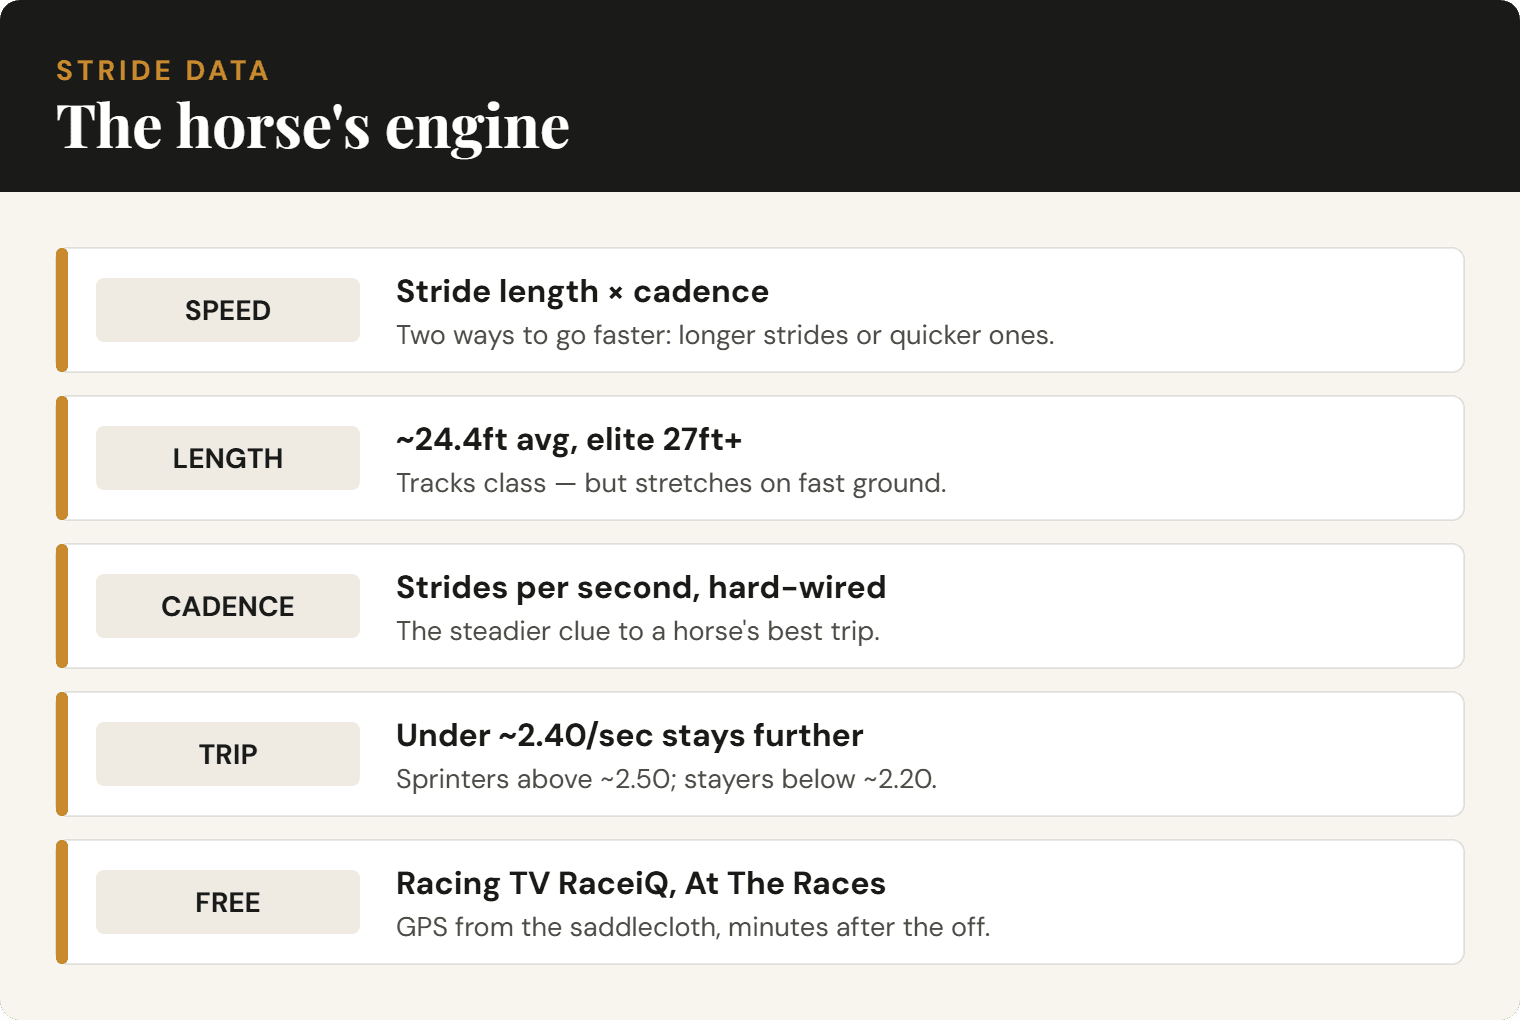Click the FREE label badge
The height and width of the screenshot is (1020, 1520).
coord(228,902)
